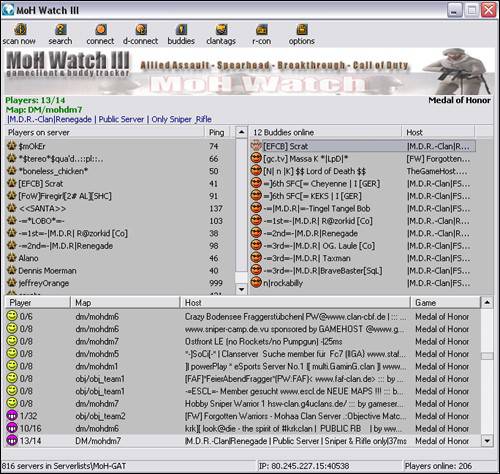This screenshot has width=500, height=474.
Task: Open the search tool
Action: tap(60, 30)
